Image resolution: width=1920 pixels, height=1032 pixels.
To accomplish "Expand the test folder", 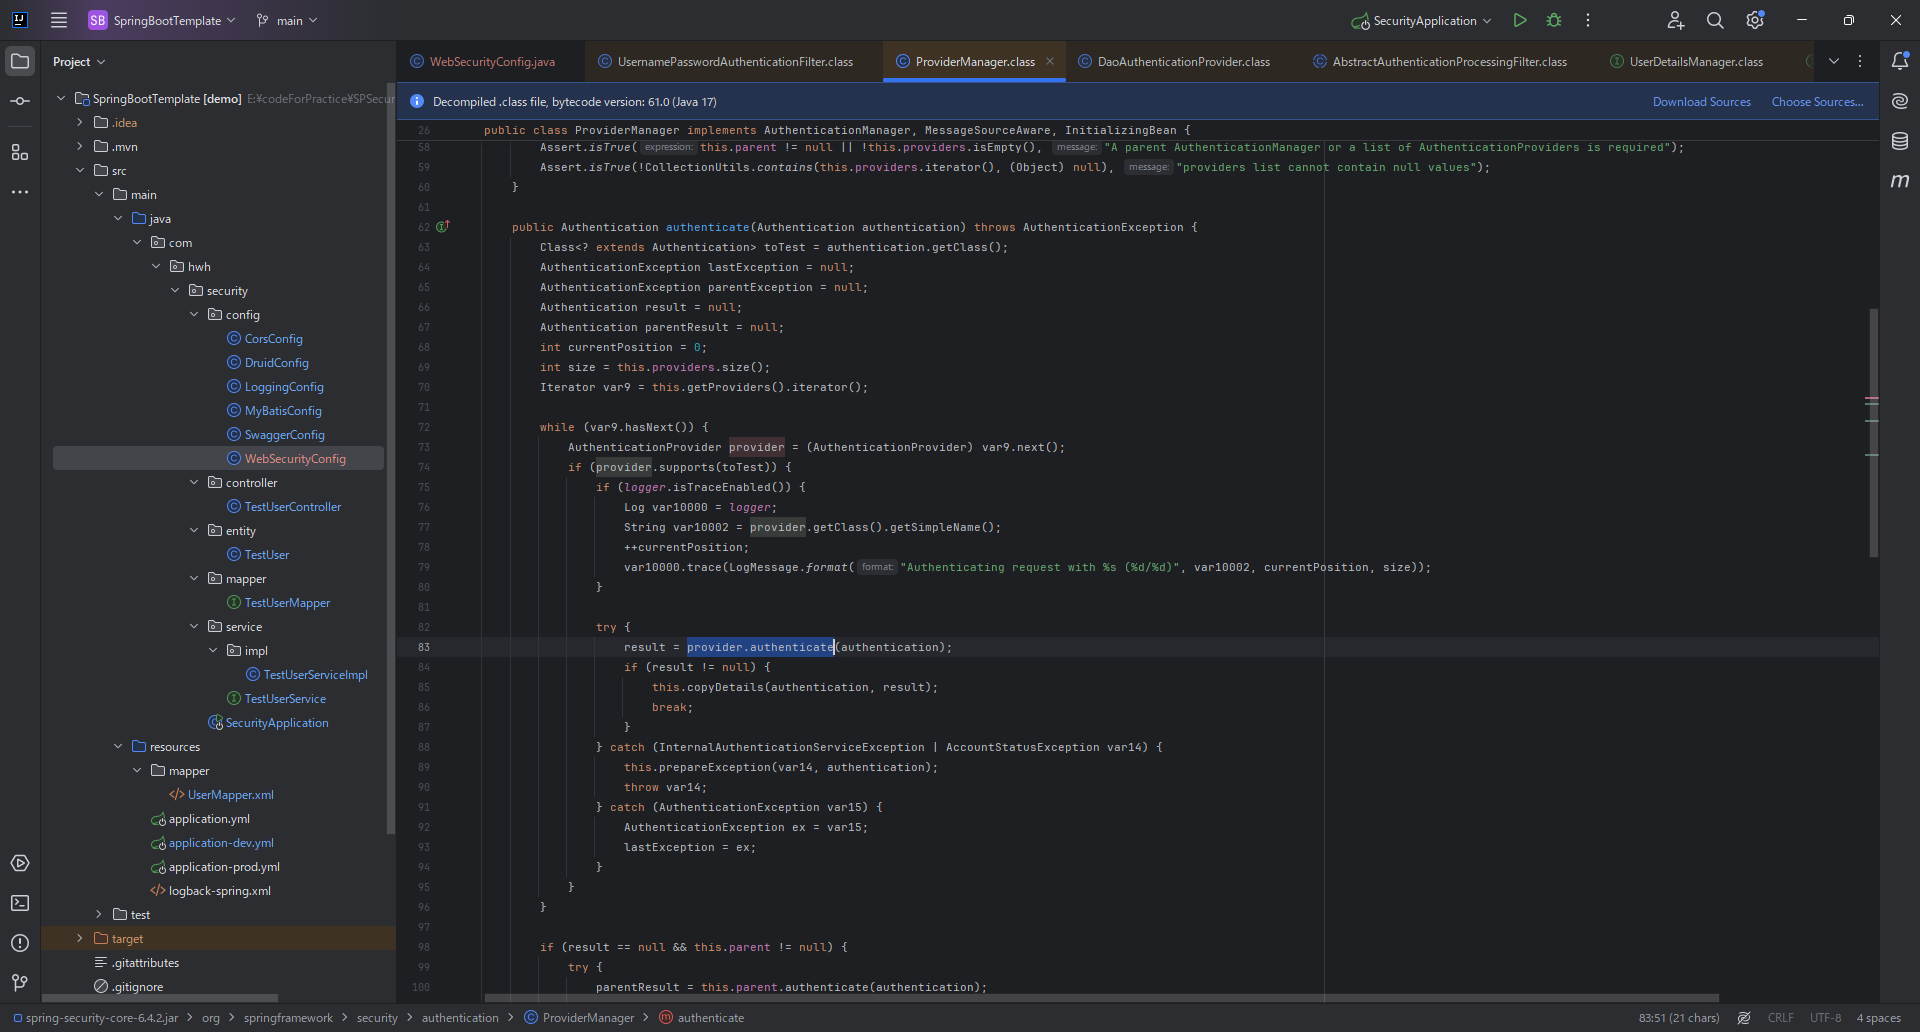I will (x=99, y=914).
